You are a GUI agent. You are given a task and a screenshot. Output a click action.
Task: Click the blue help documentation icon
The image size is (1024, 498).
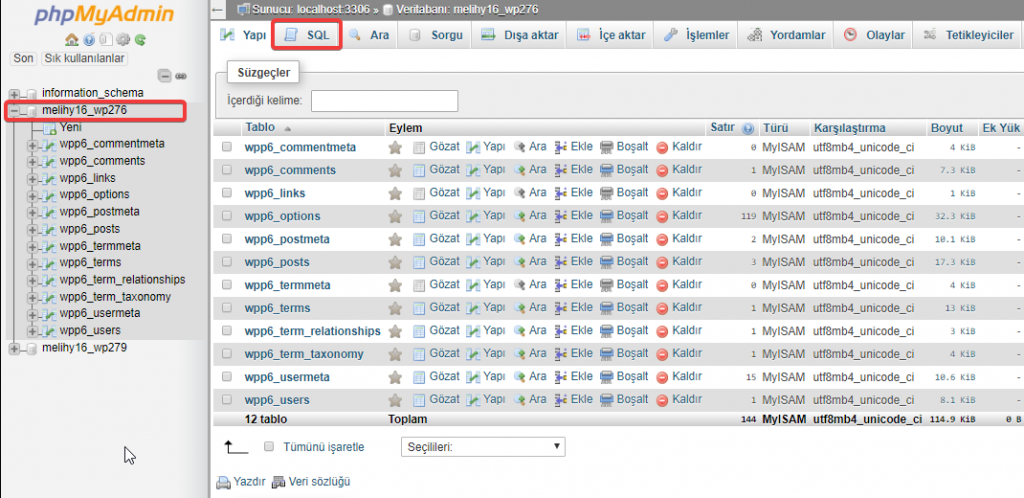tap(89, 40)
